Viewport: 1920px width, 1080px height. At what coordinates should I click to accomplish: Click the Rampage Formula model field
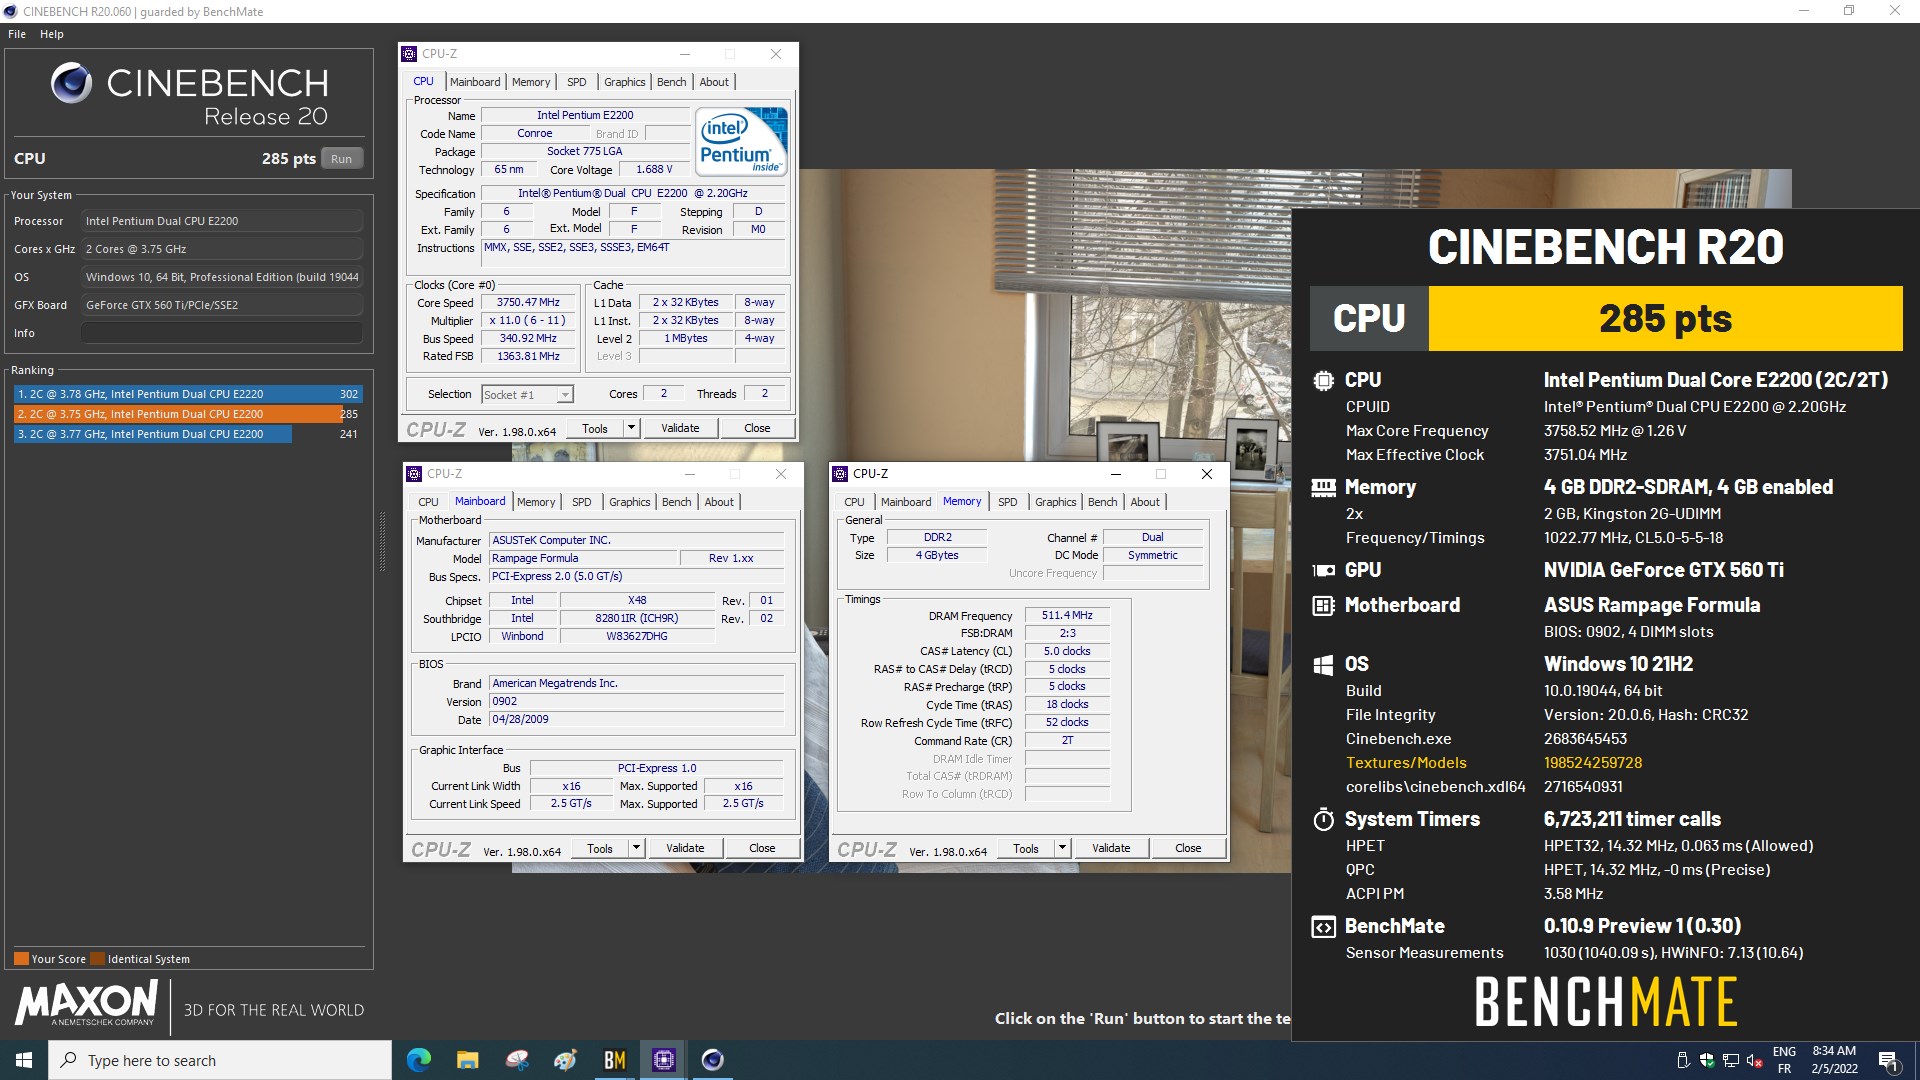[x=582, y=558]
